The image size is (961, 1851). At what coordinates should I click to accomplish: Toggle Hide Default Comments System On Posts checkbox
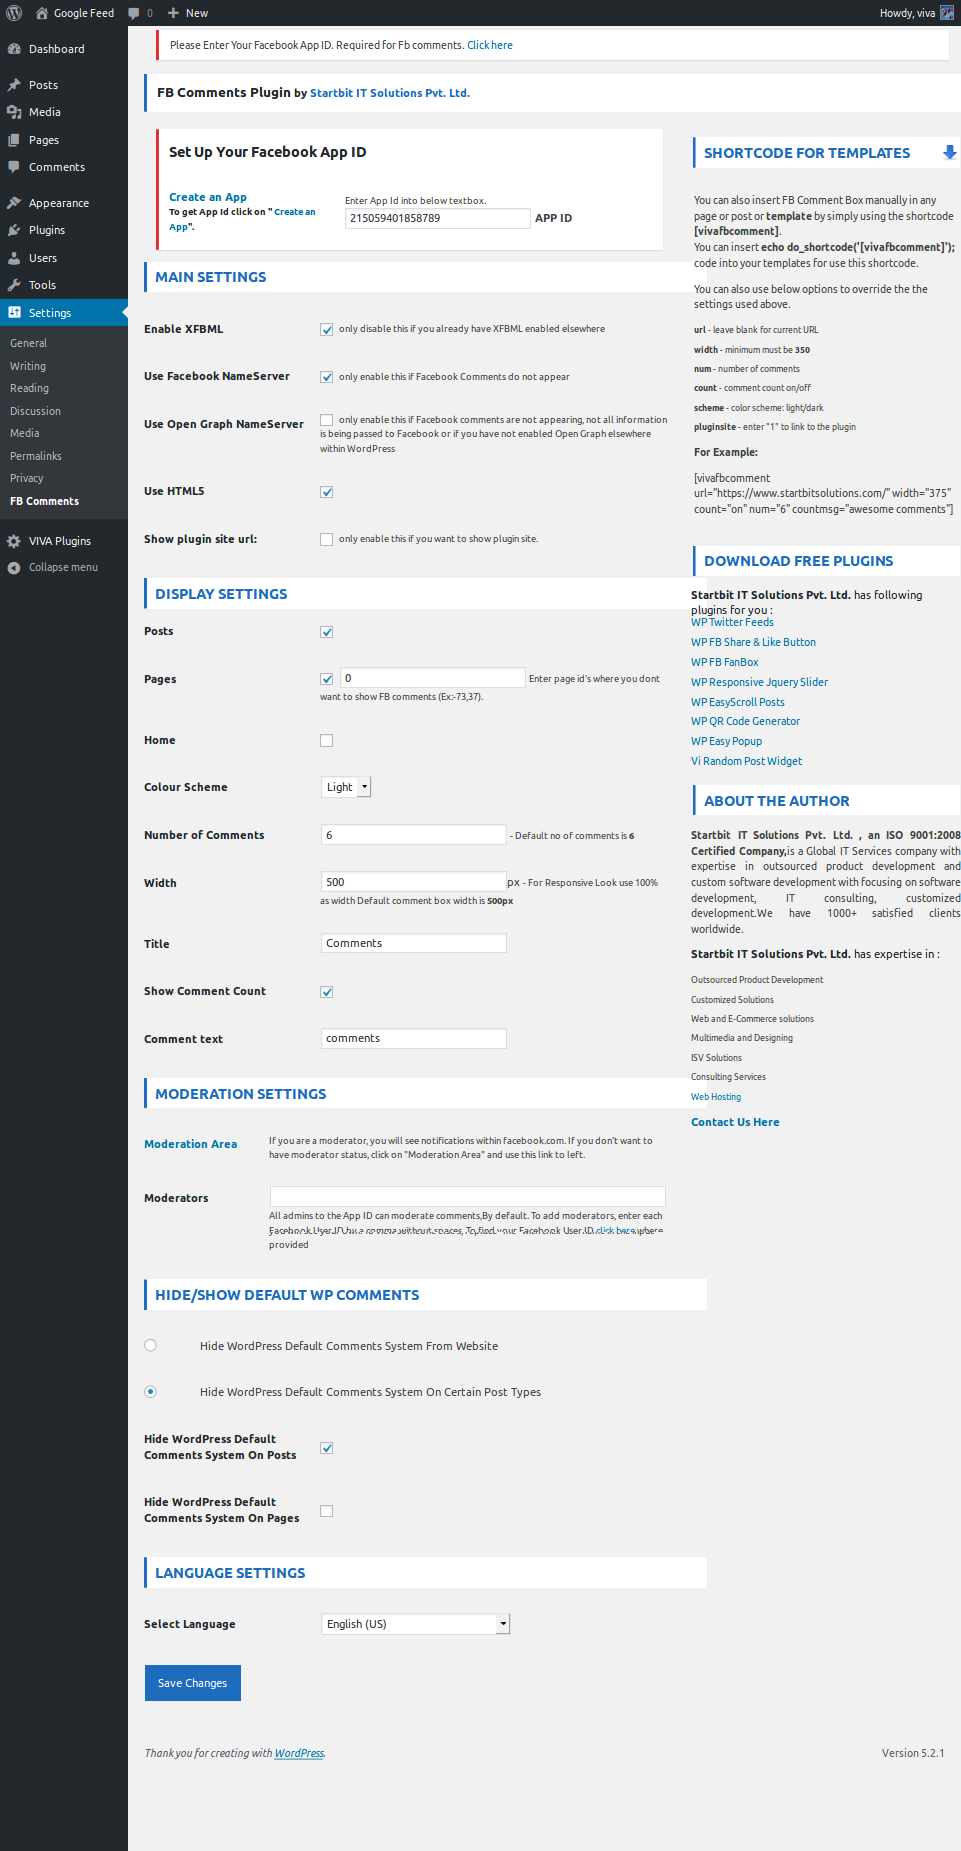click(326, 1448)
